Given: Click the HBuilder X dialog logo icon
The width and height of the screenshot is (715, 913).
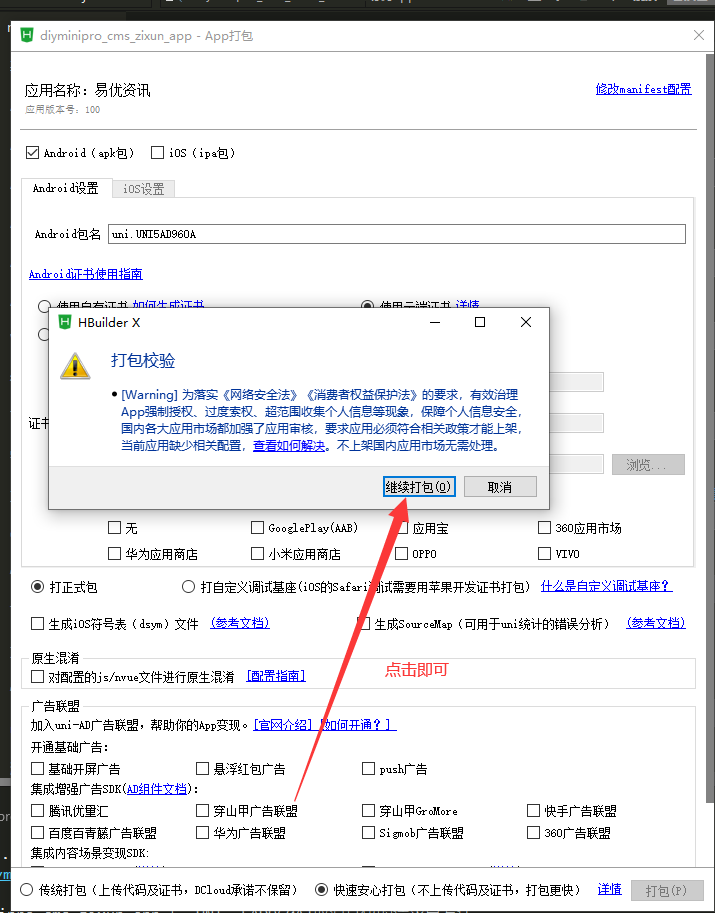Looking at the screenshot, I should (65, 322).
